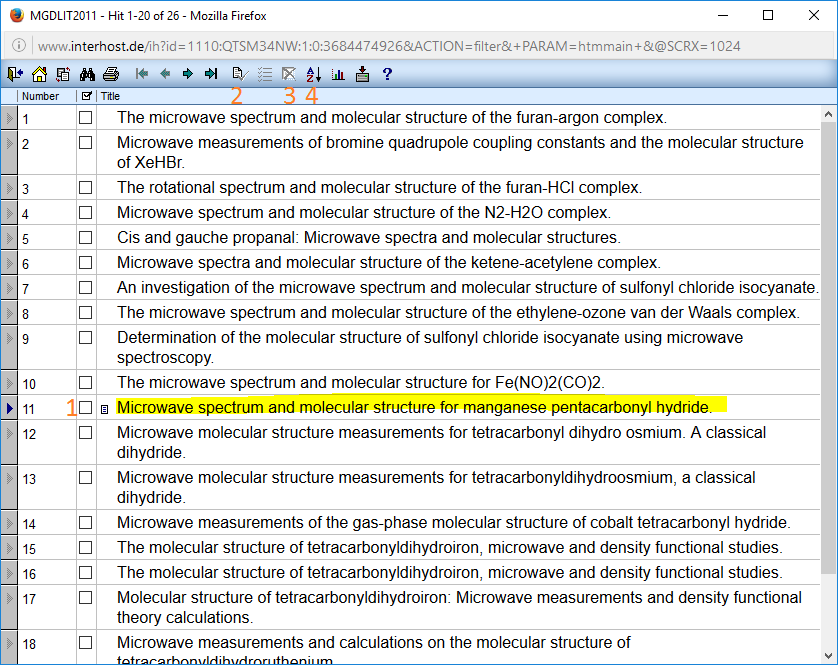This screenshot has width=838, height=665.
Task: Check the box for hit number 13
Action: pyautogui.click(x=86, y=477)
